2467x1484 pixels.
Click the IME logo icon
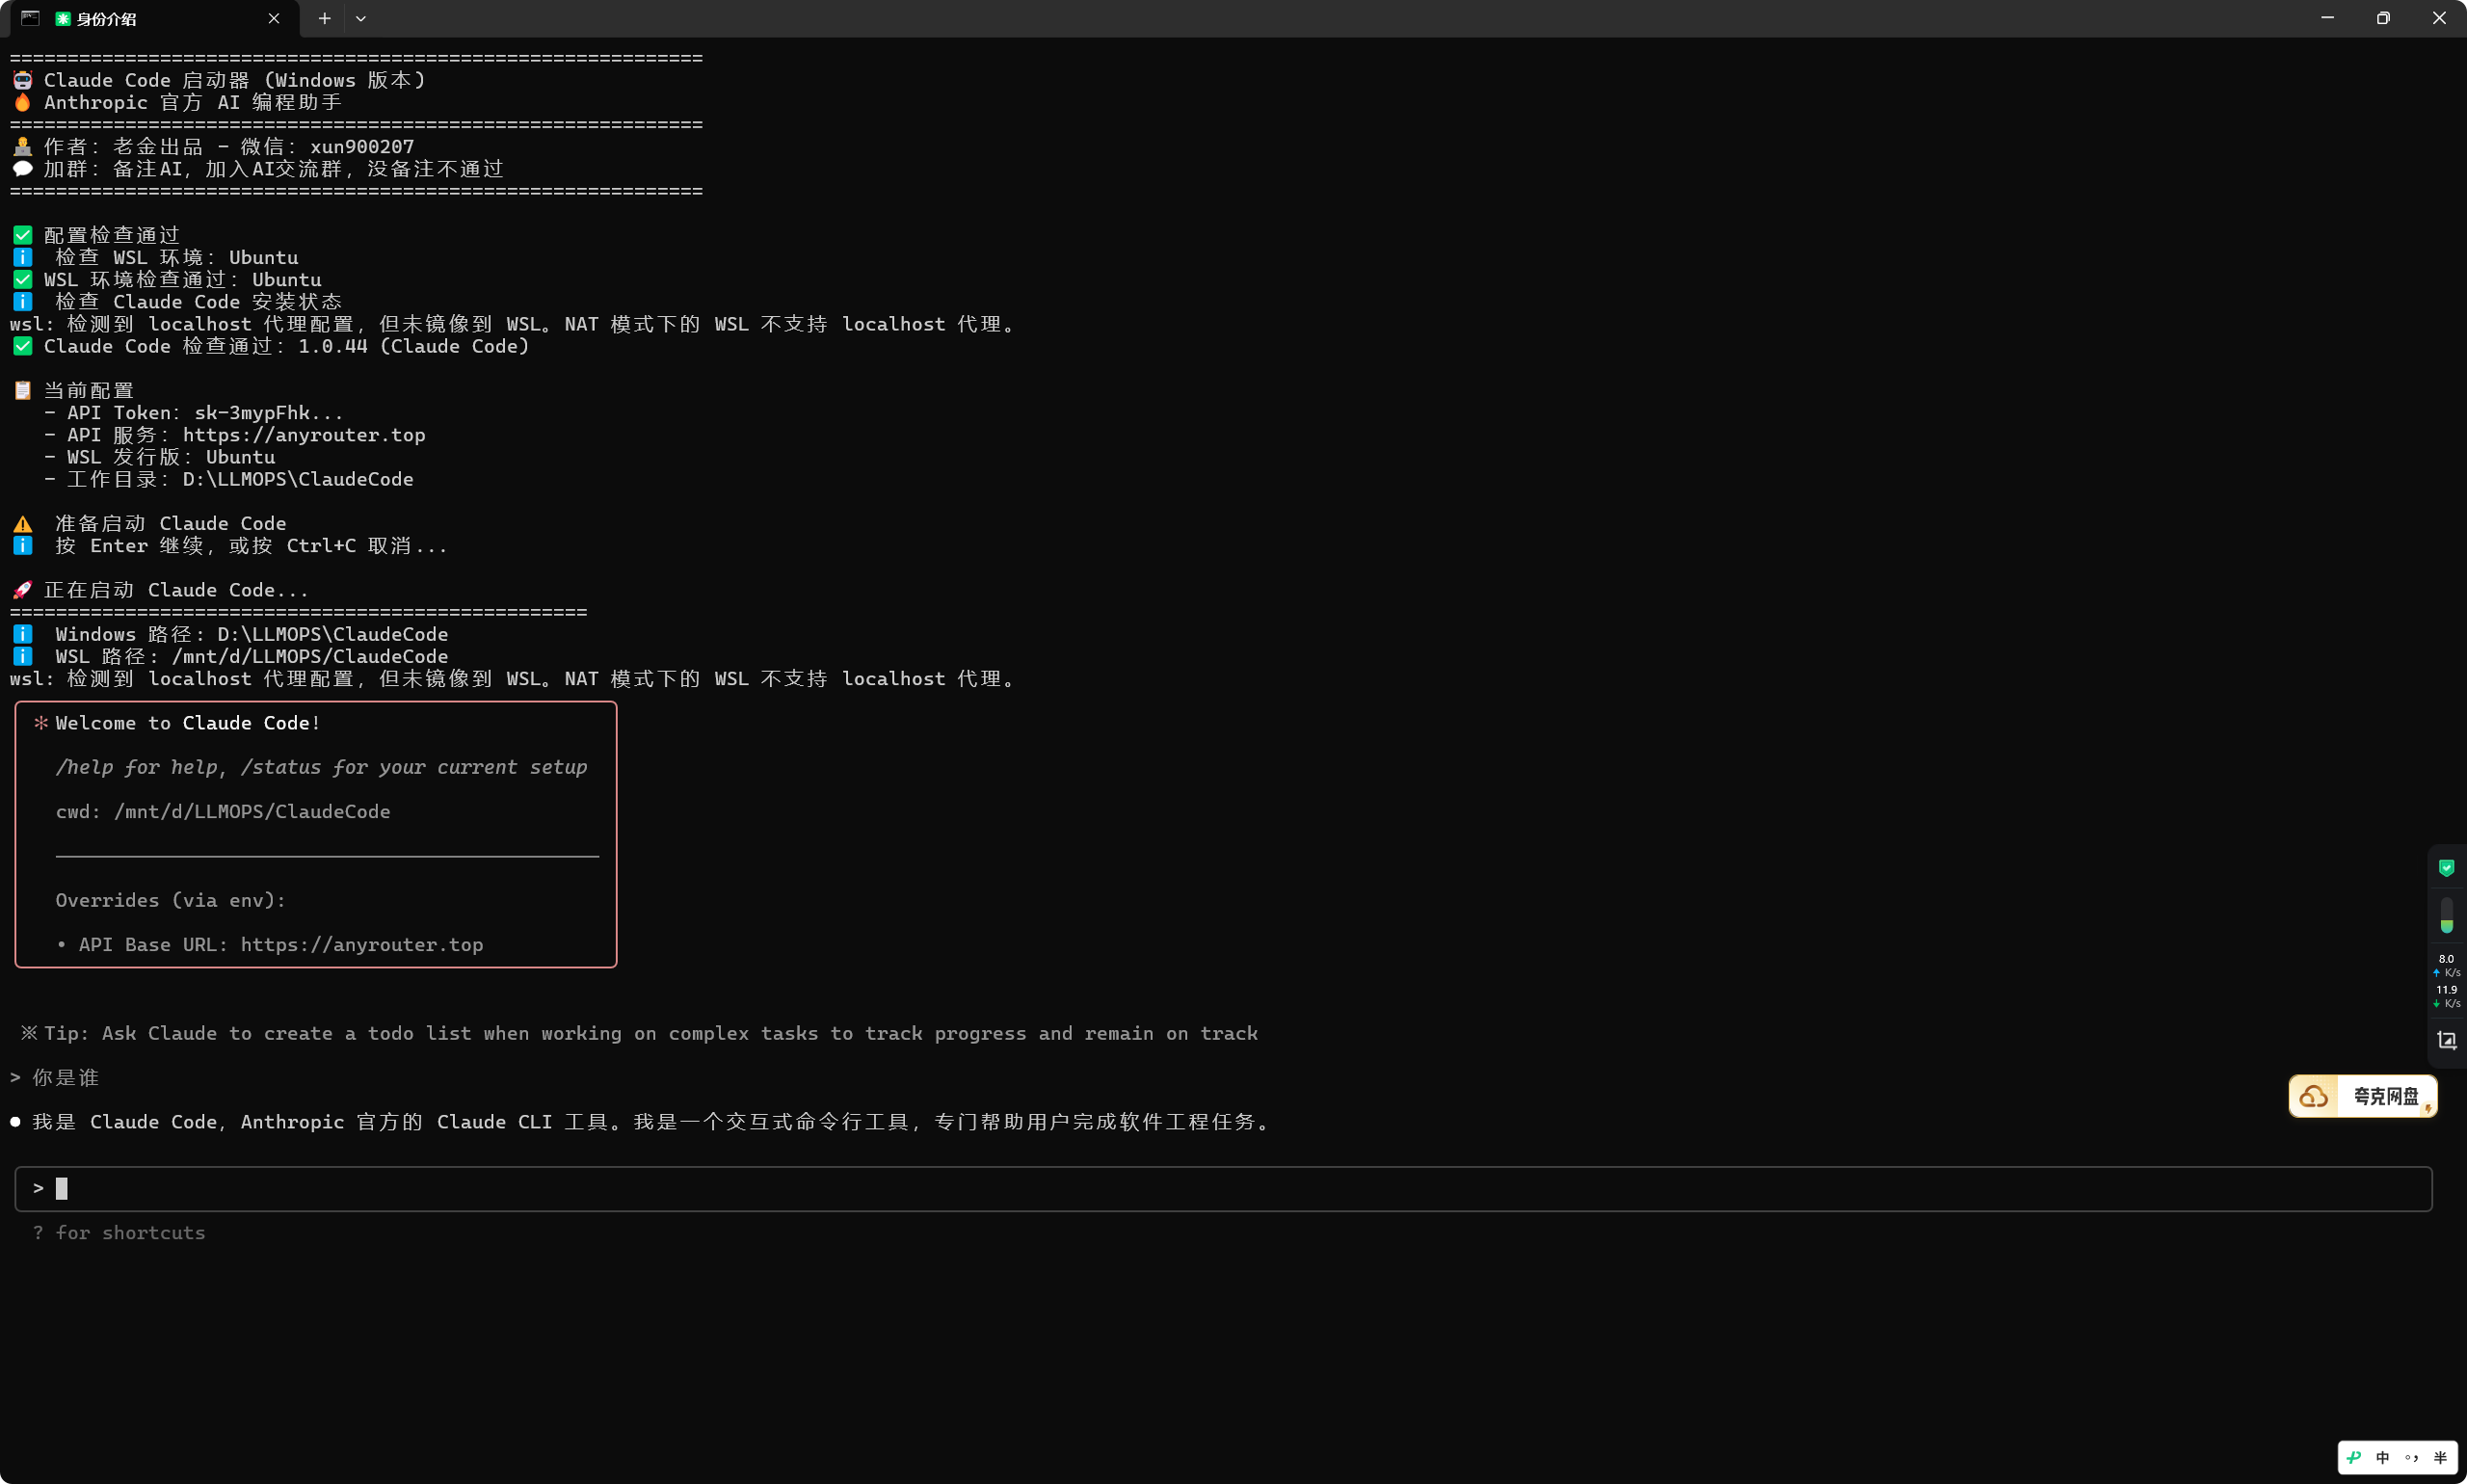click(x=2354, y=1457)
